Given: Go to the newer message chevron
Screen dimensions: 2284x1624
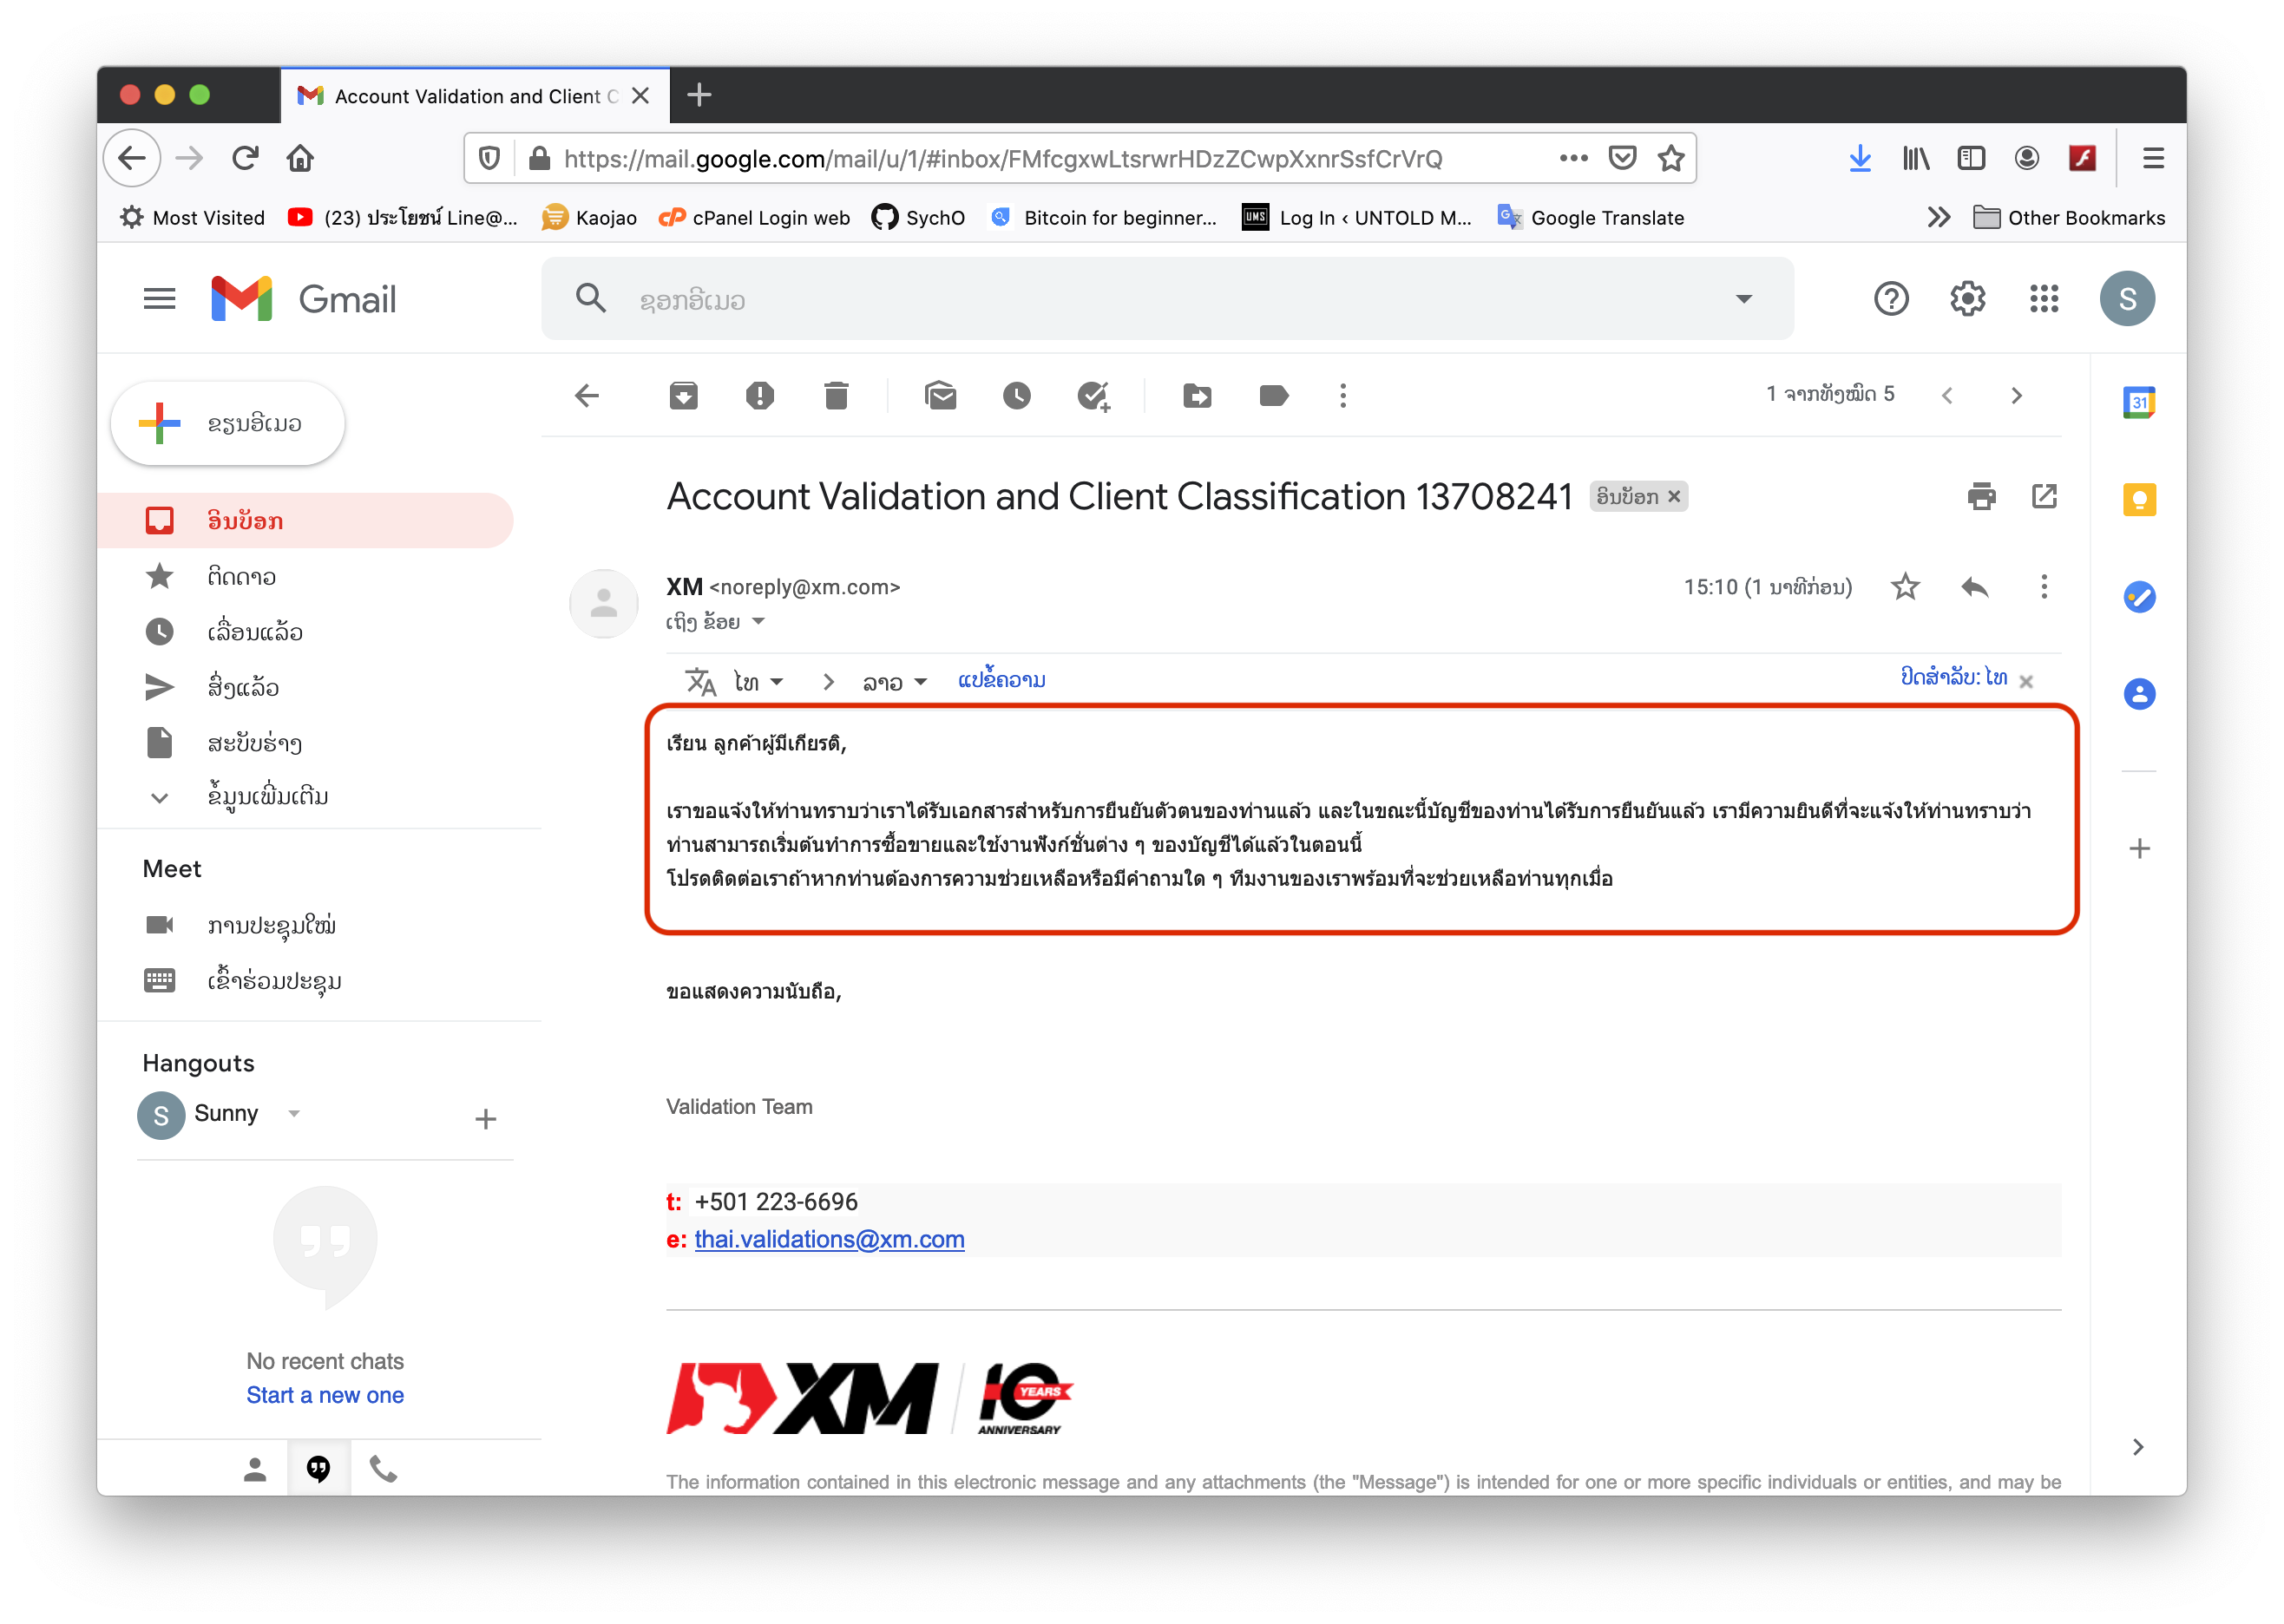Looking at the screenshot, I should [x=1947, y=396].
